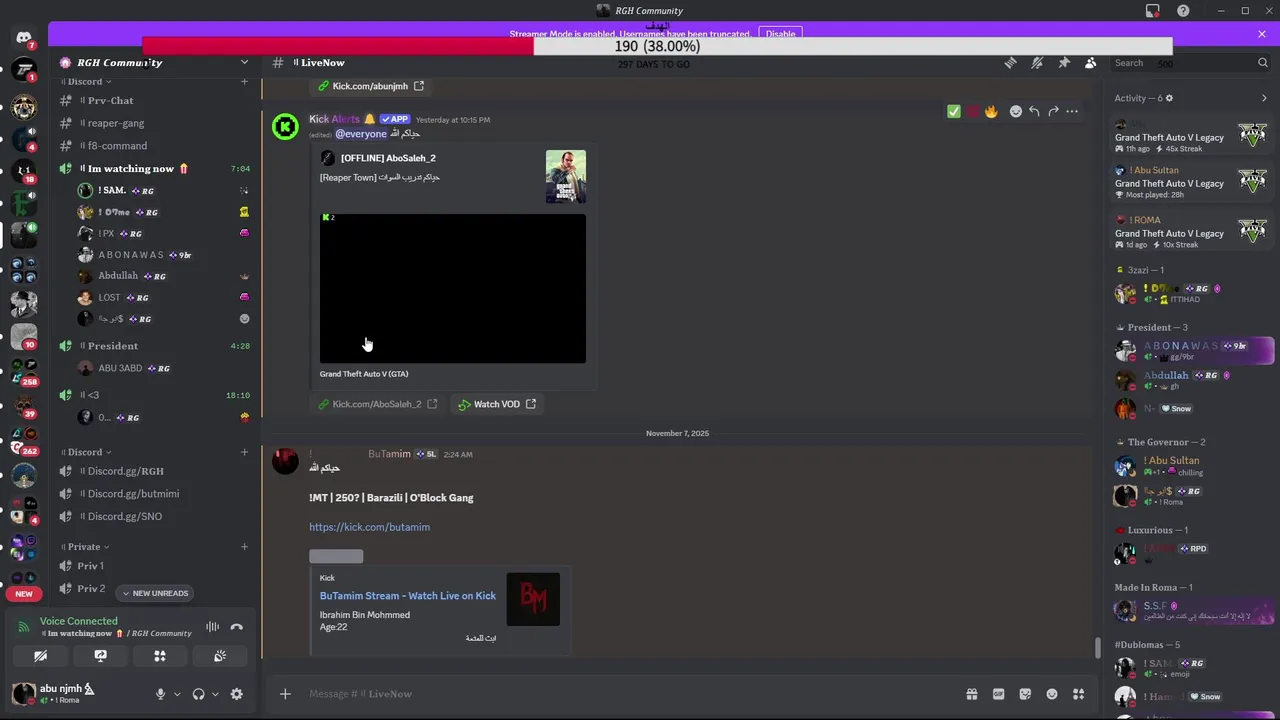1280x720 pixels.
Task: Open GIF picker in message box
Action: pos(998,694)
